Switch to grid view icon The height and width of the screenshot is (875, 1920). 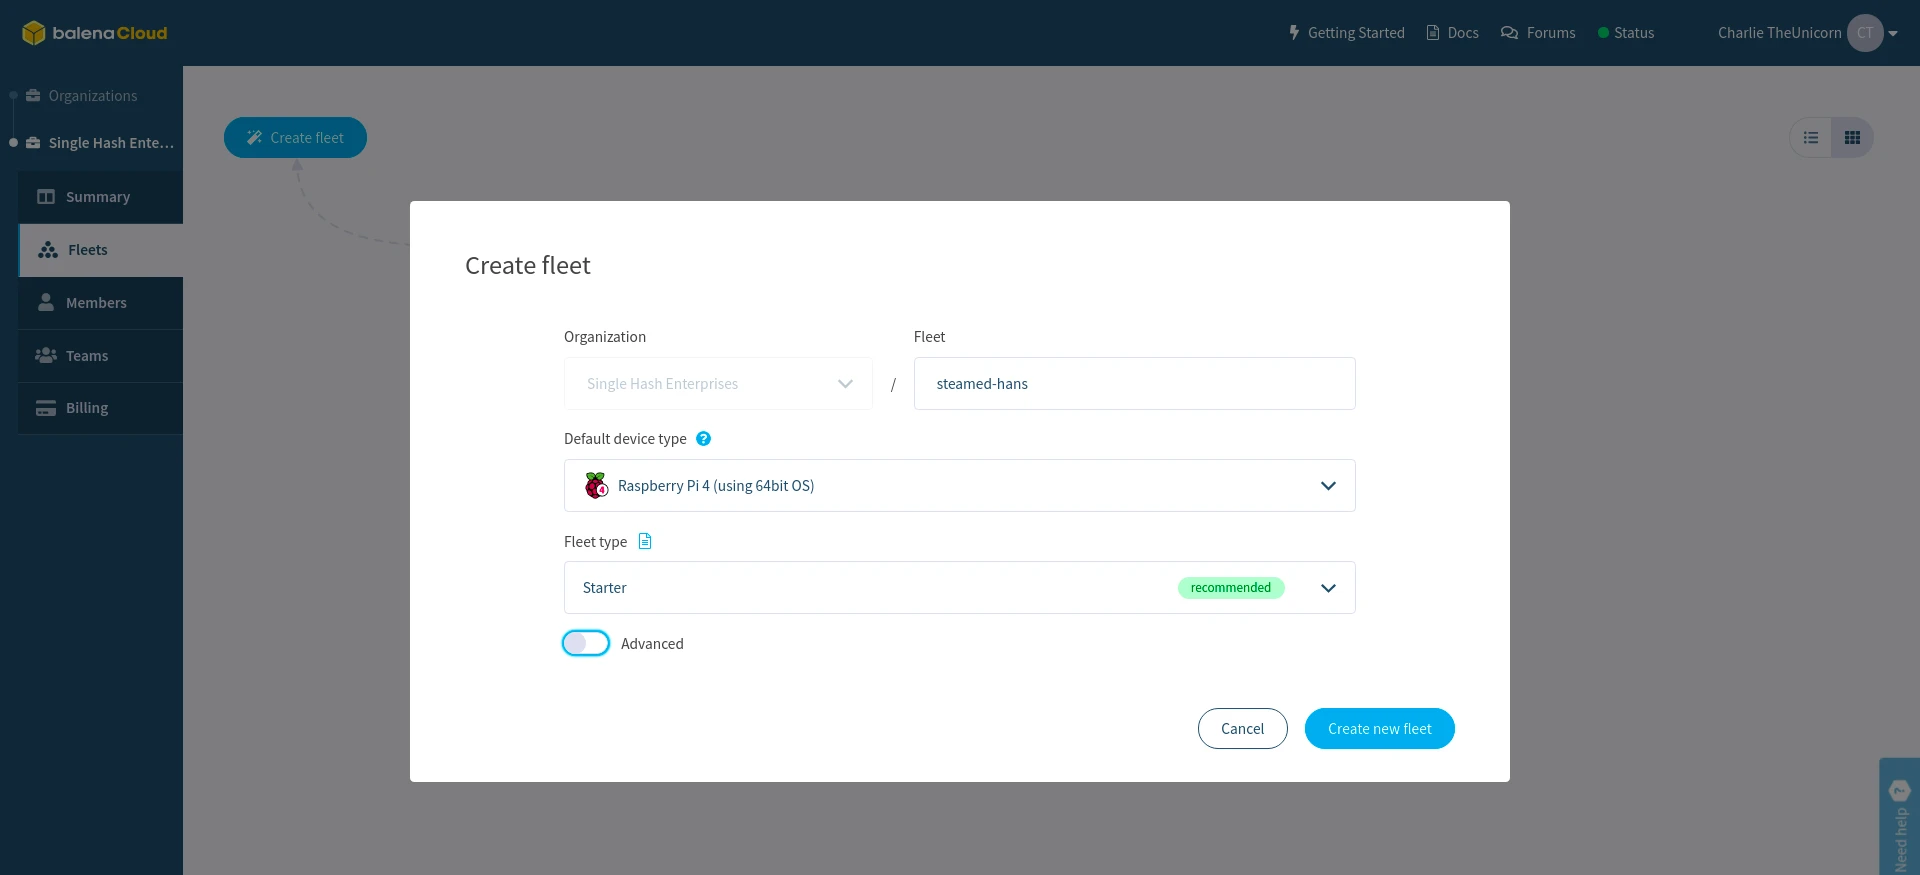click(x=1852, y=138)
